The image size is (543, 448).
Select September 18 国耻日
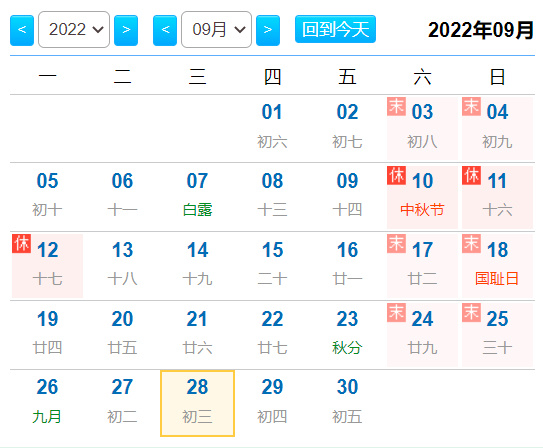click(x=497, y=266)
